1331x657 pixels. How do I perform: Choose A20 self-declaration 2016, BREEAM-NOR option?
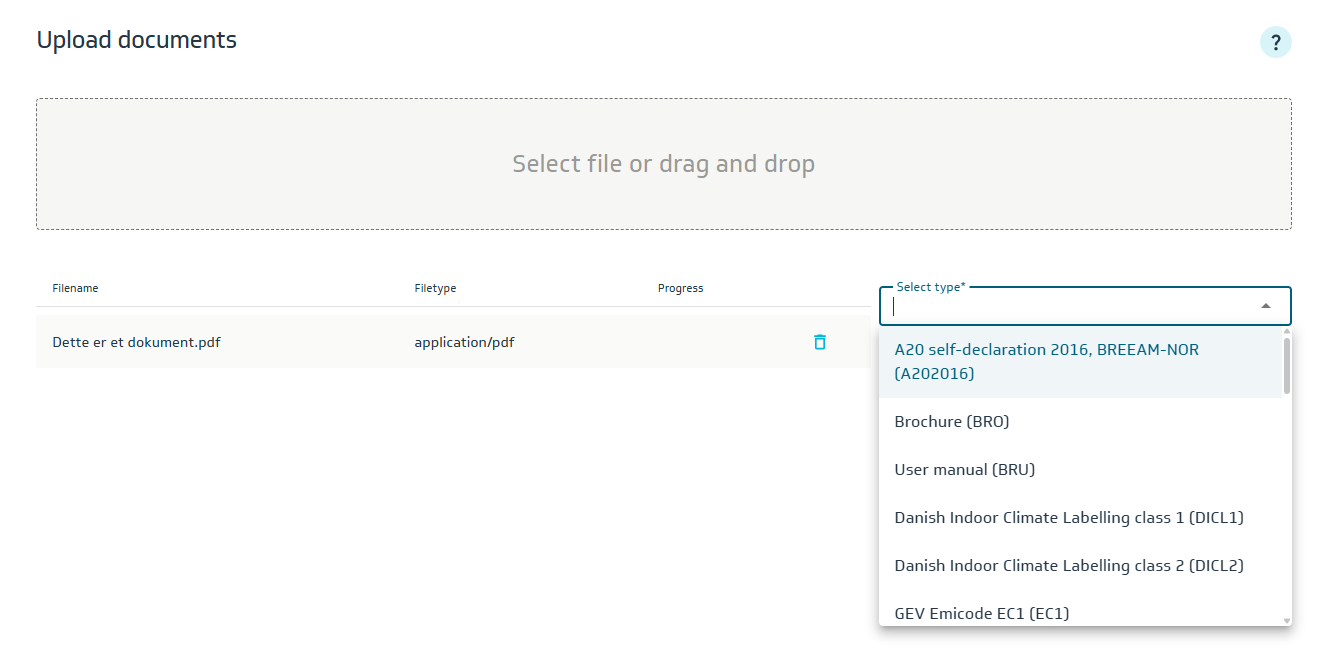pyautogui.click(x=1046, y=362)
